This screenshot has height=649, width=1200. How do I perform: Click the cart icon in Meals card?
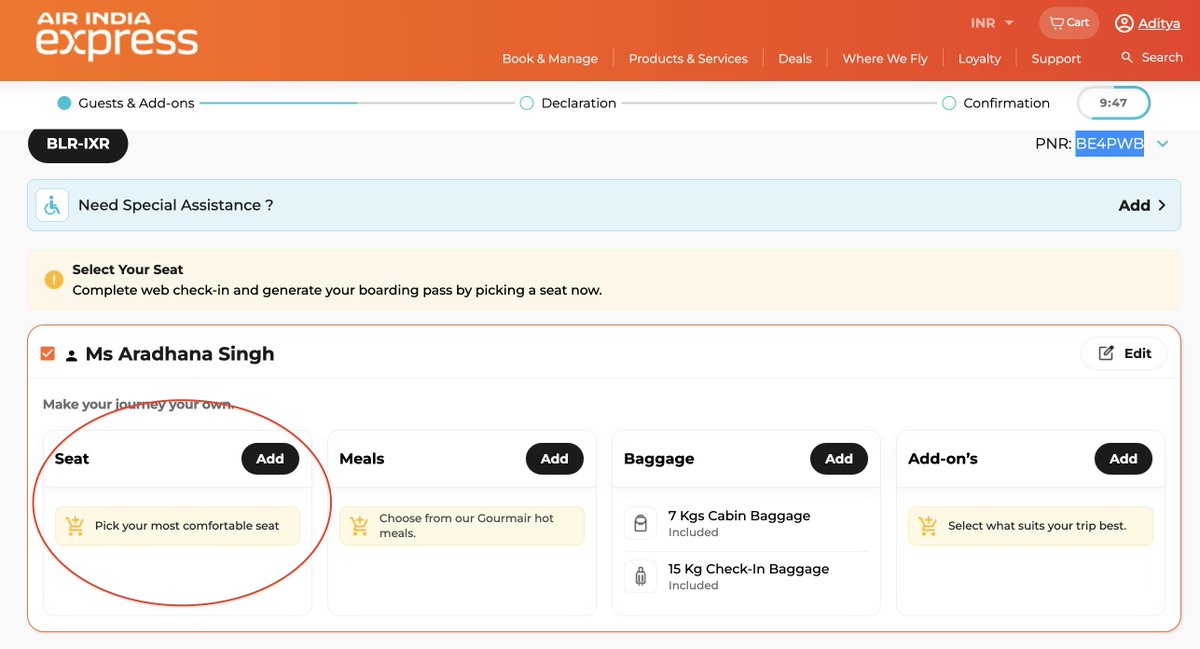[359, 526]
